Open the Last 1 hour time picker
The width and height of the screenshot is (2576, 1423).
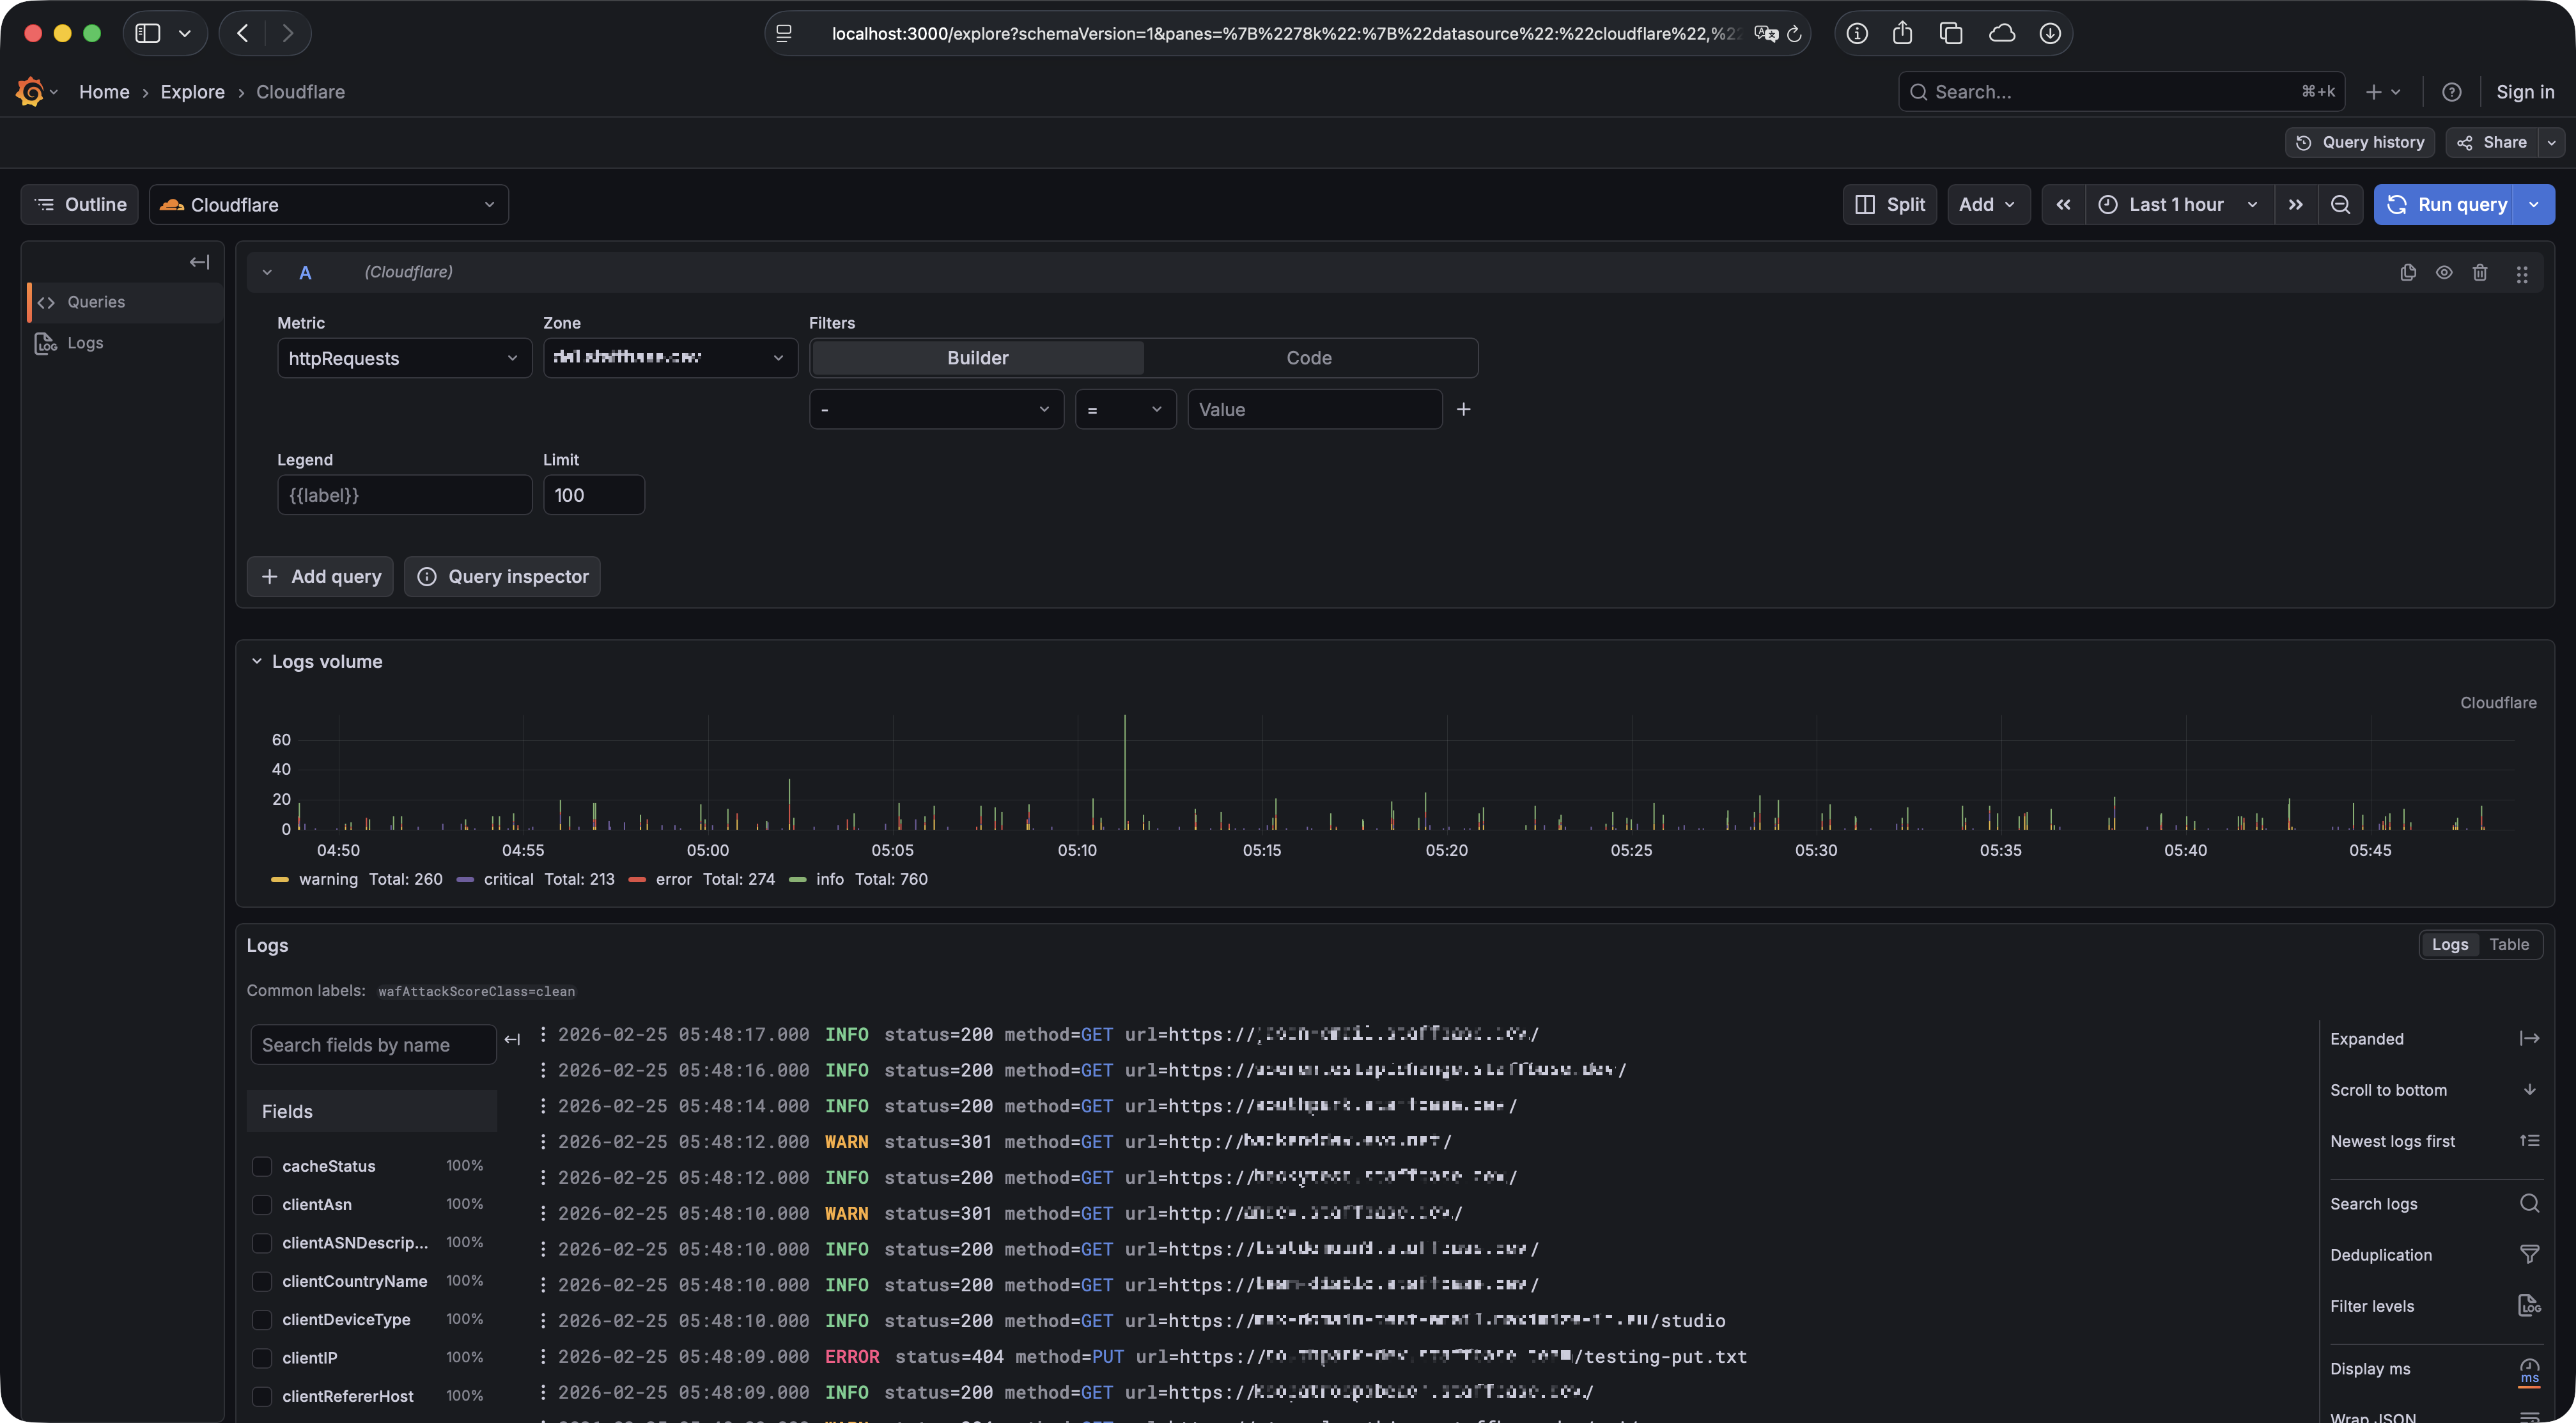[x=2179, y=204]
